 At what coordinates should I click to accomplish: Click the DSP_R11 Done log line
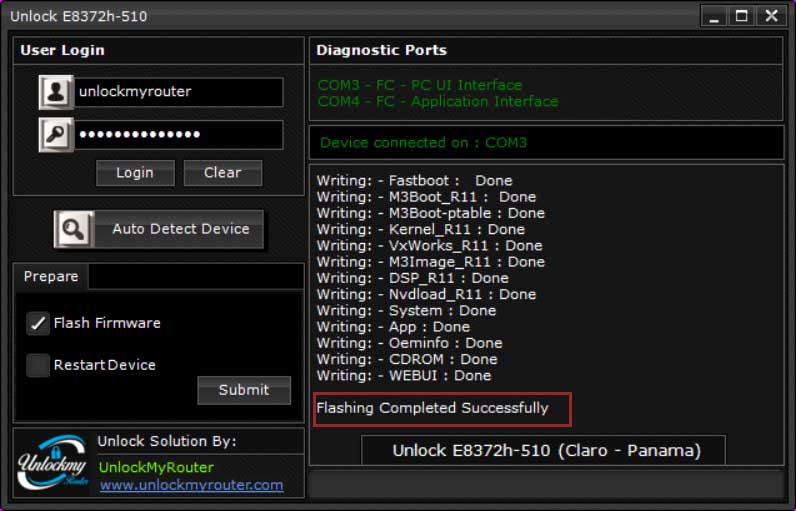pyautogui.click(x=413, y=278)
